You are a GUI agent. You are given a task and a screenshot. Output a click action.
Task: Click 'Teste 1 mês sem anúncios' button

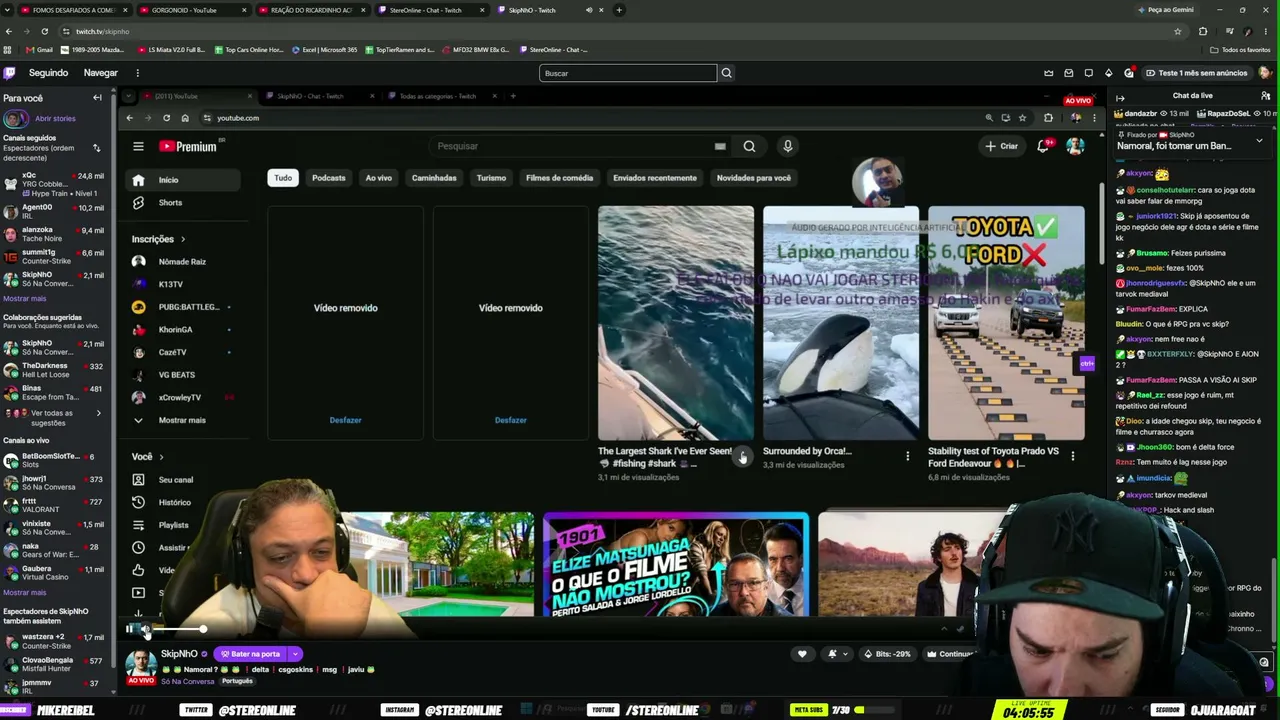pos(1196,73)
